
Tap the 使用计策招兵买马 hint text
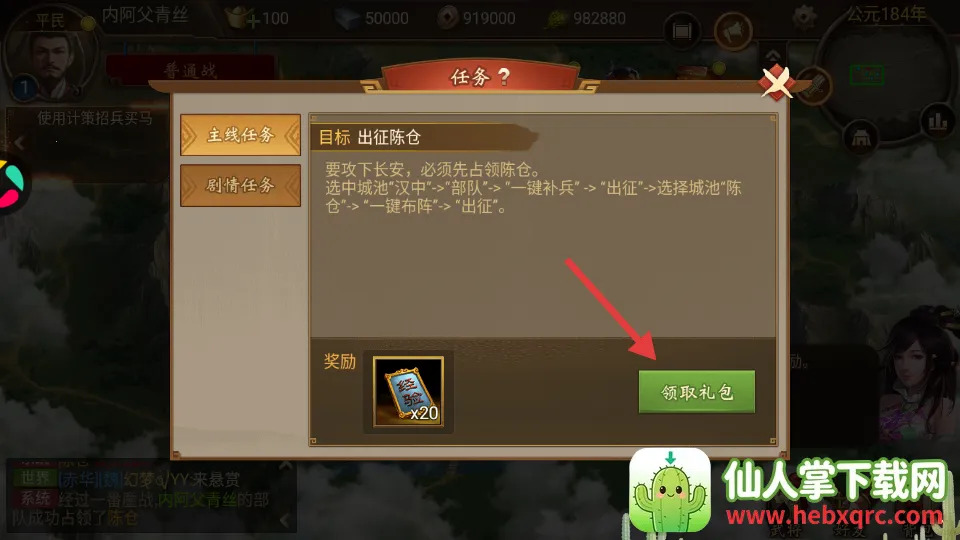point(95,118)
